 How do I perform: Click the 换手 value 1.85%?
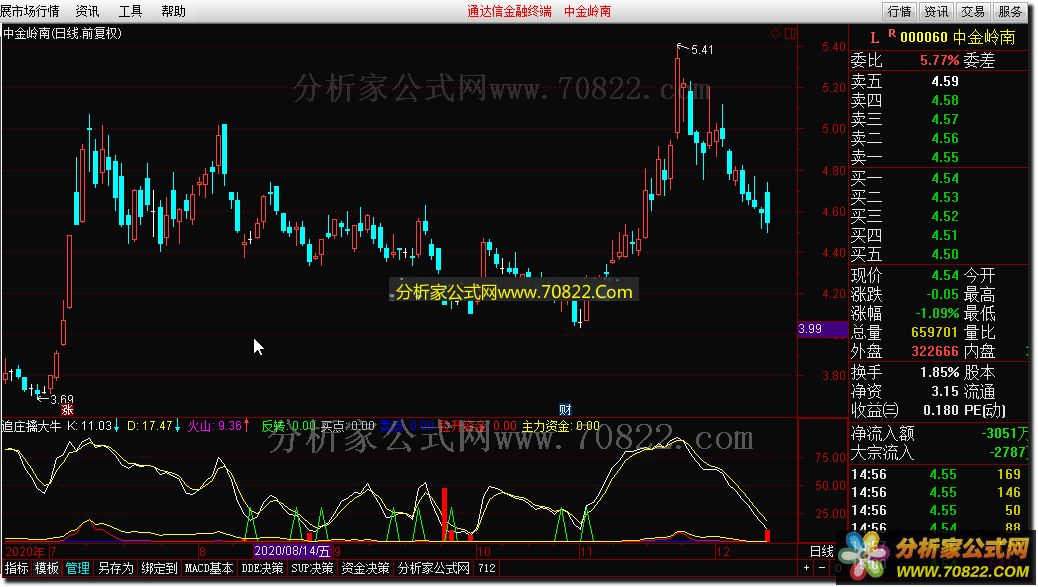click(x=939, y=373)
